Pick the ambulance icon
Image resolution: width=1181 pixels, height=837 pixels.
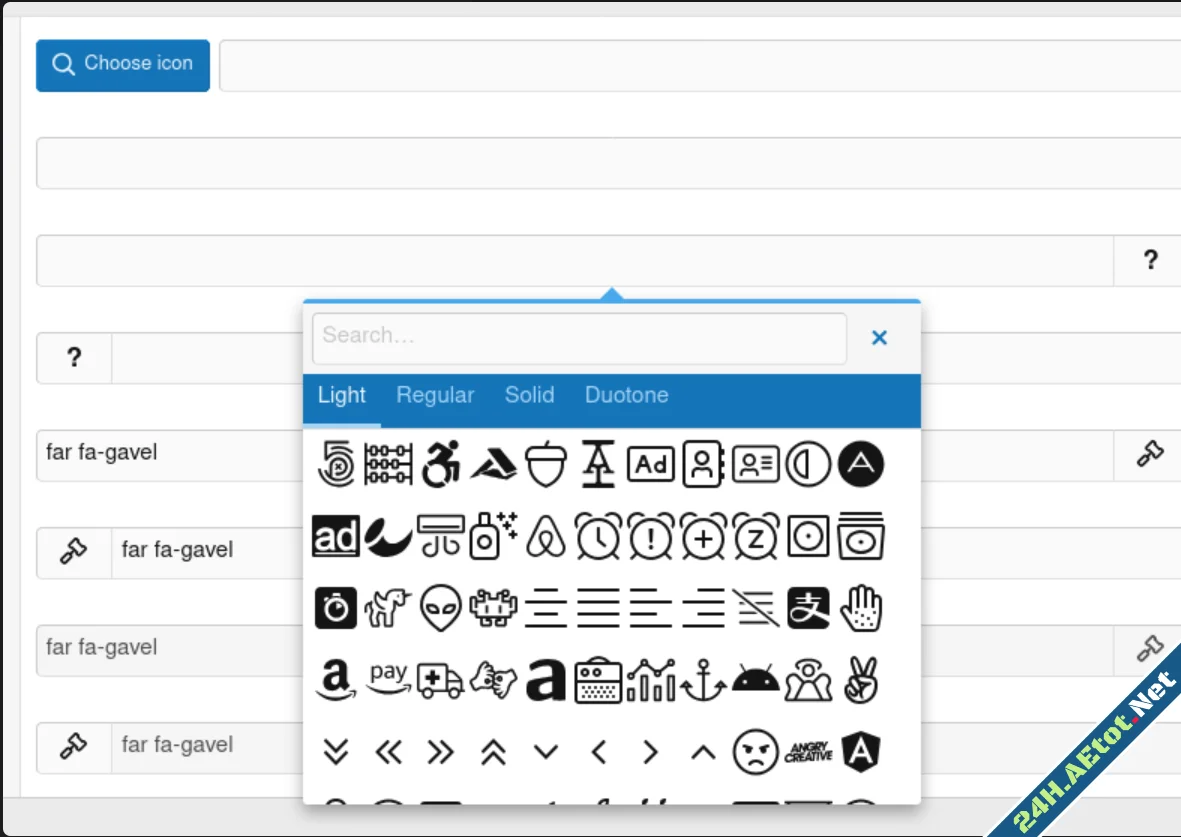(440, 680)
